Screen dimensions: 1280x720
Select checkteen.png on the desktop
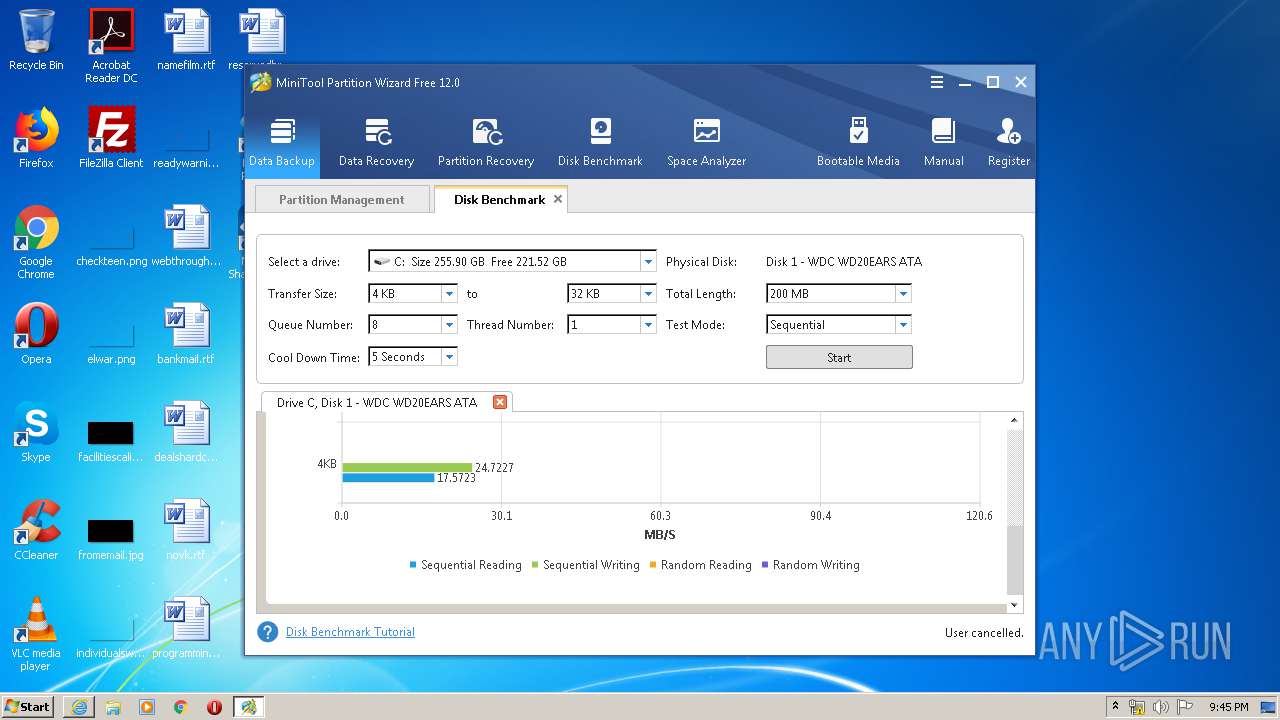coord(111,242)
